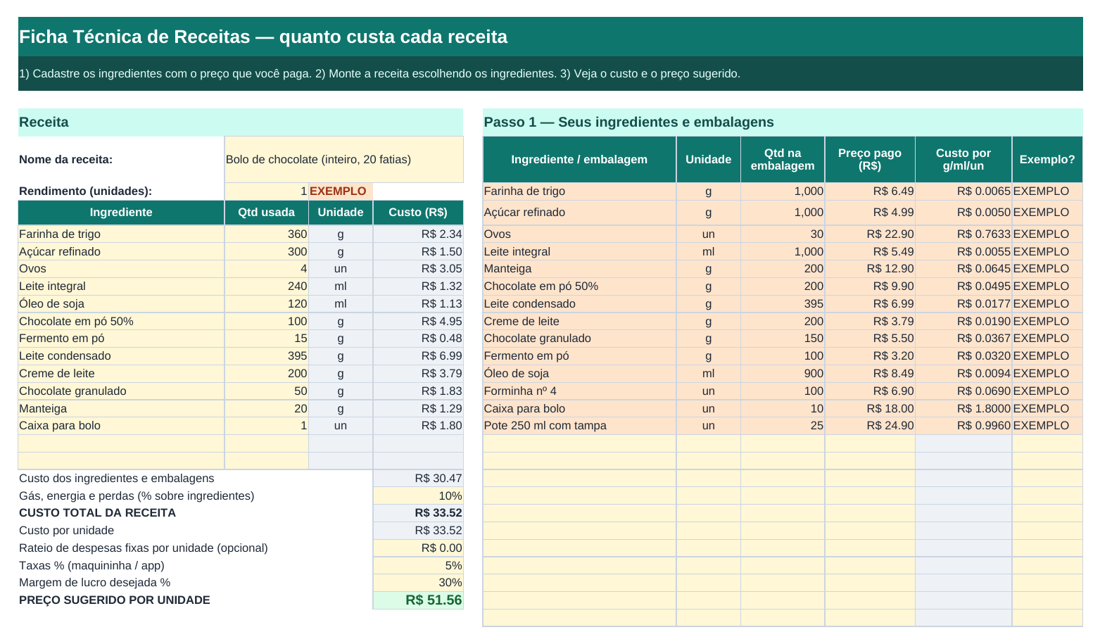
Task: Select the "Forminha nº 4" ingredient cell
Action: (579, 391)
